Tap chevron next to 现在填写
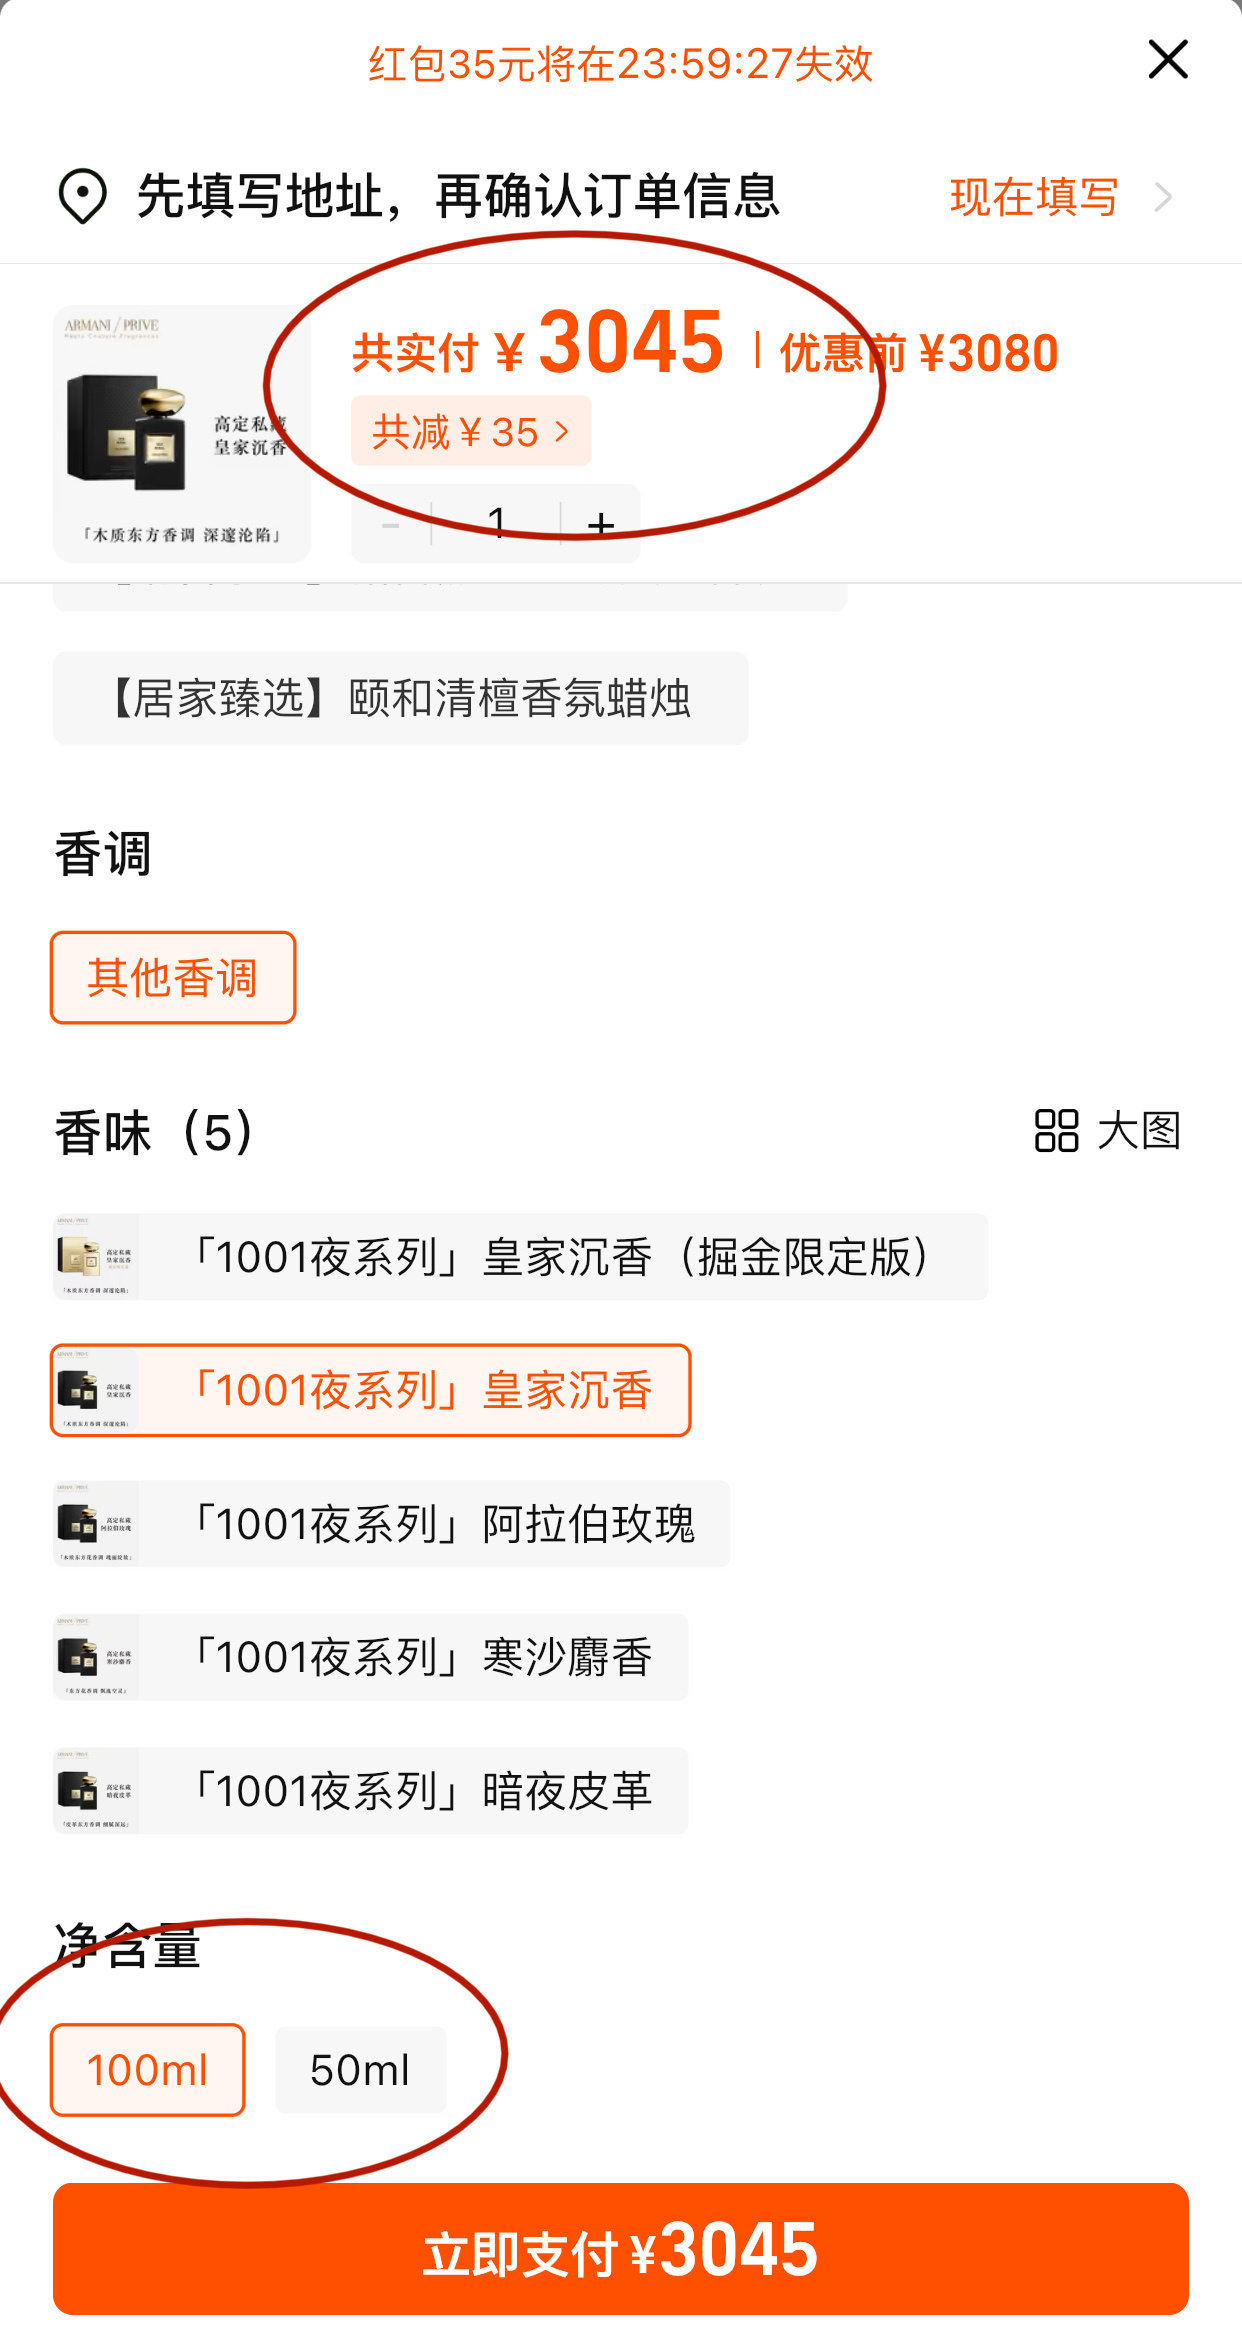1242x2350 pixels. [1162, 197]
